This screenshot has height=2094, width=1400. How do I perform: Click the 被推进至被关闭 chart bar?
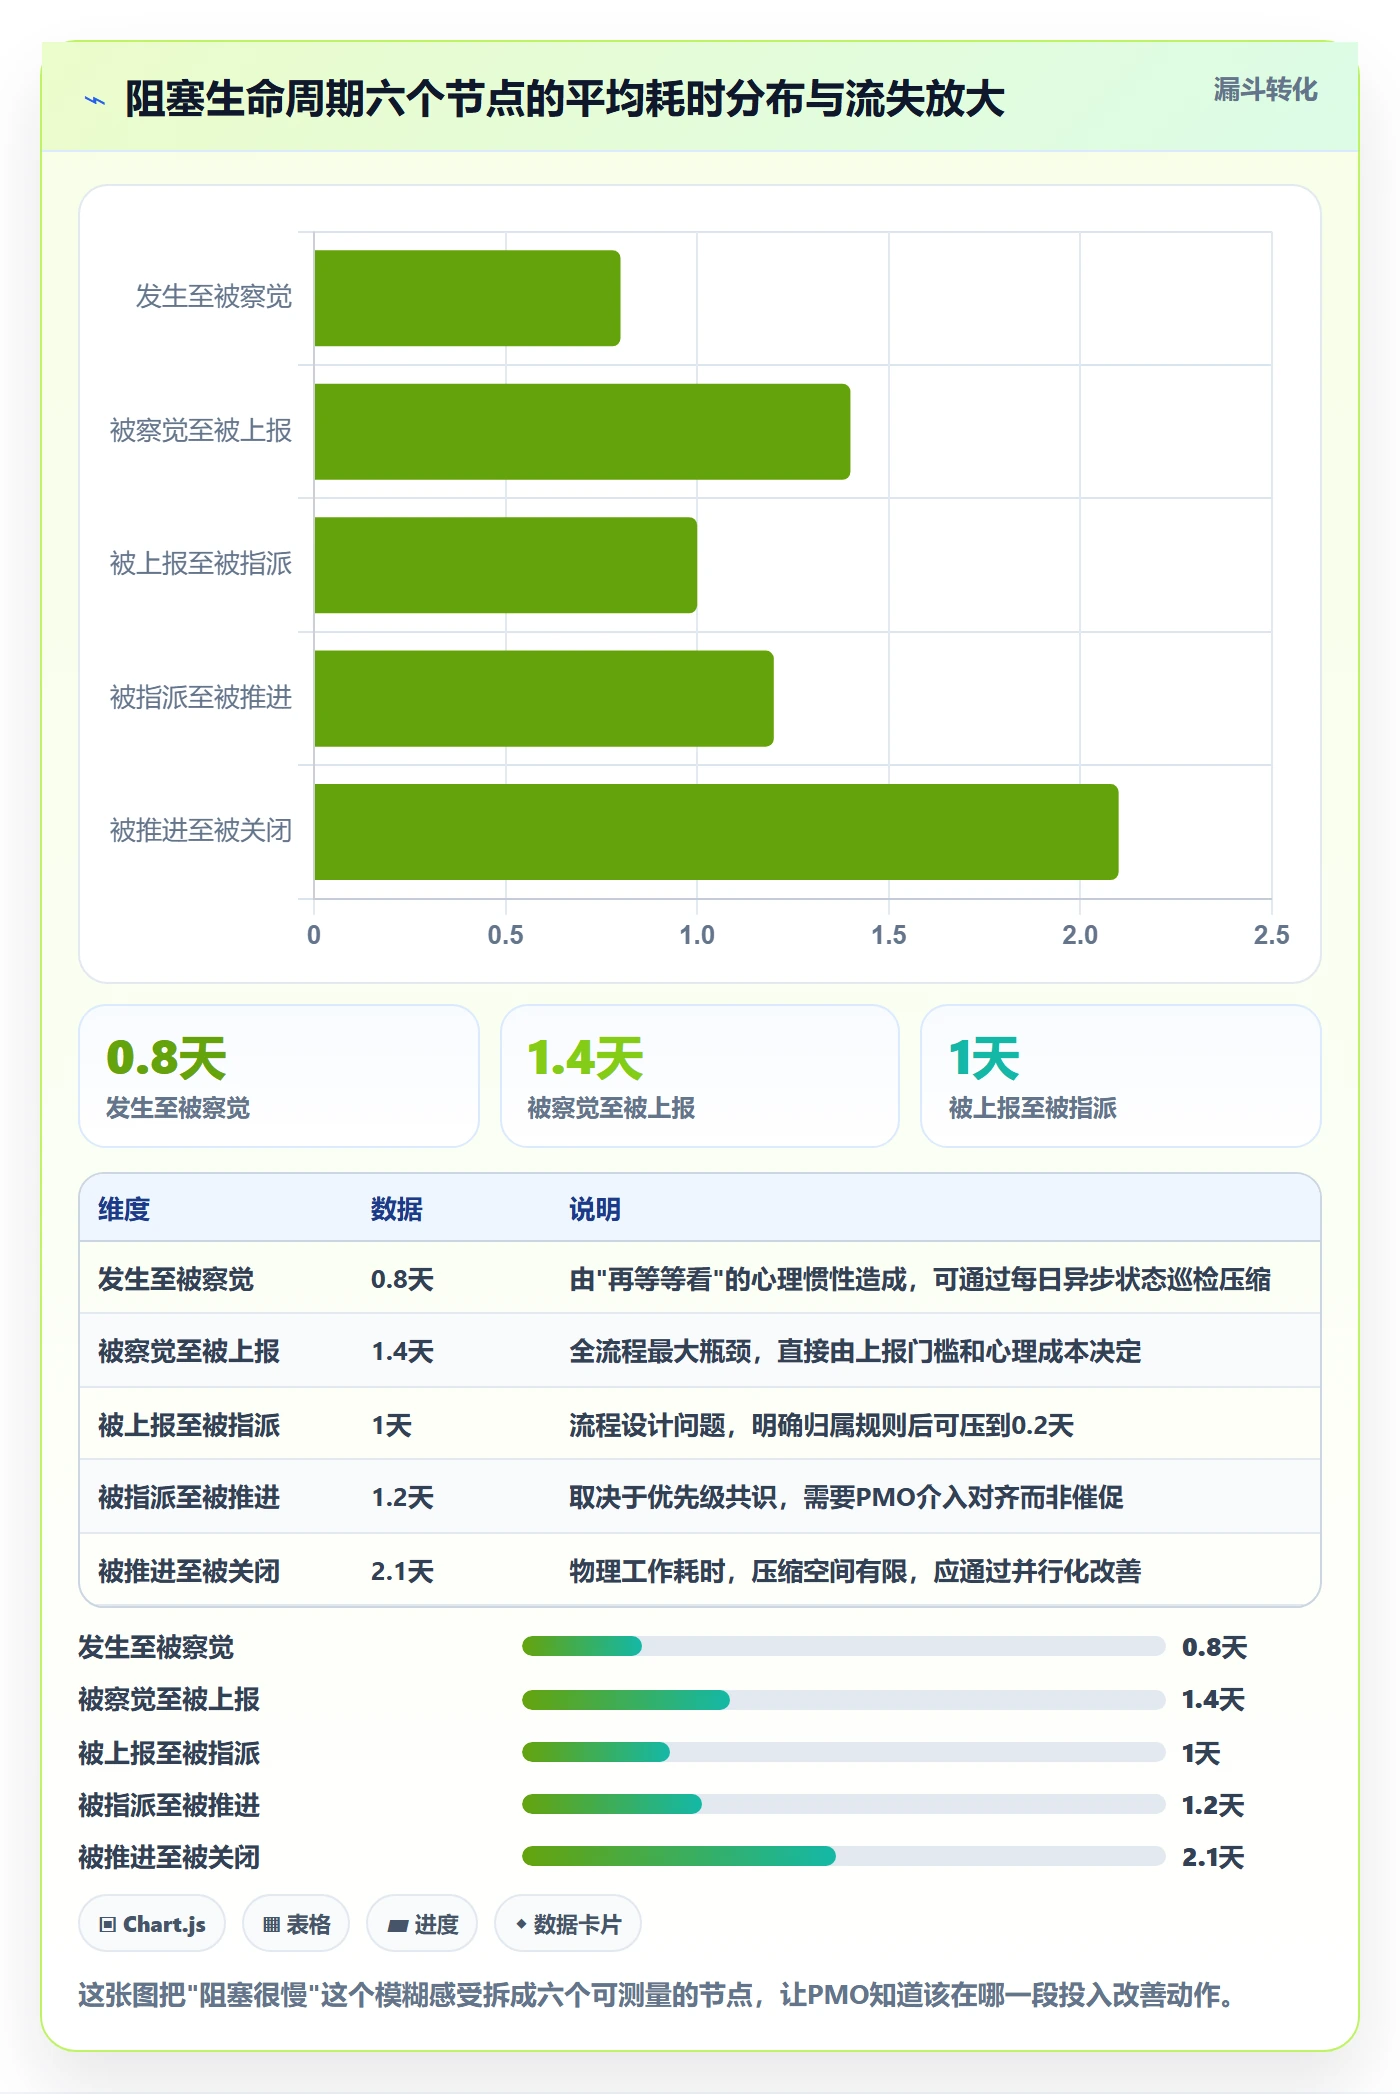(x=716, y=832)
